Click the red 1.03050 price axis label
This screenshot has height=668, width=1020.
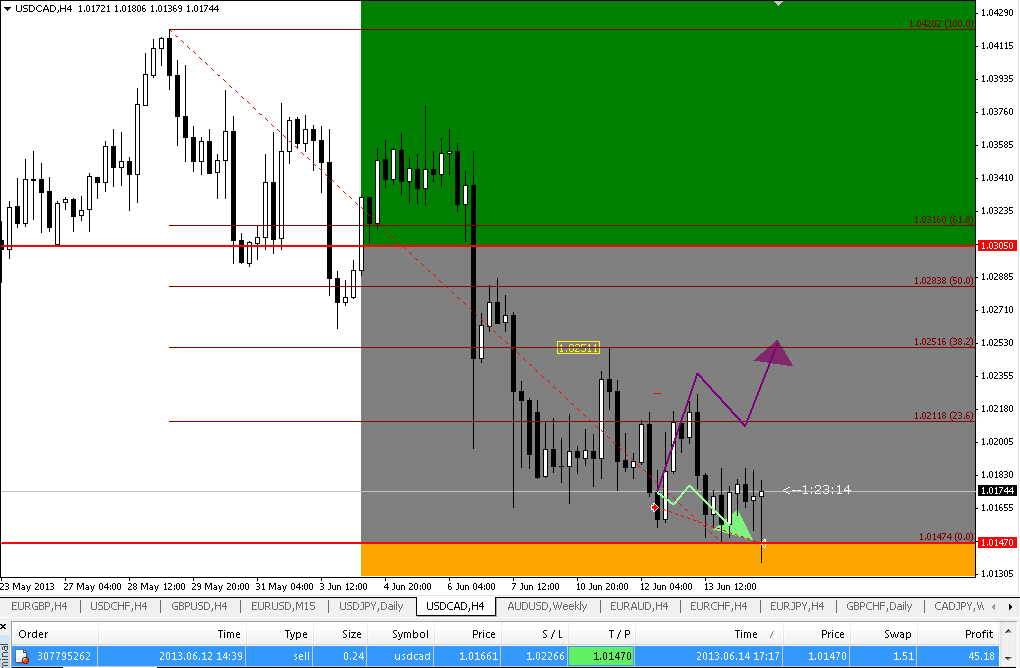coord(996,245)
